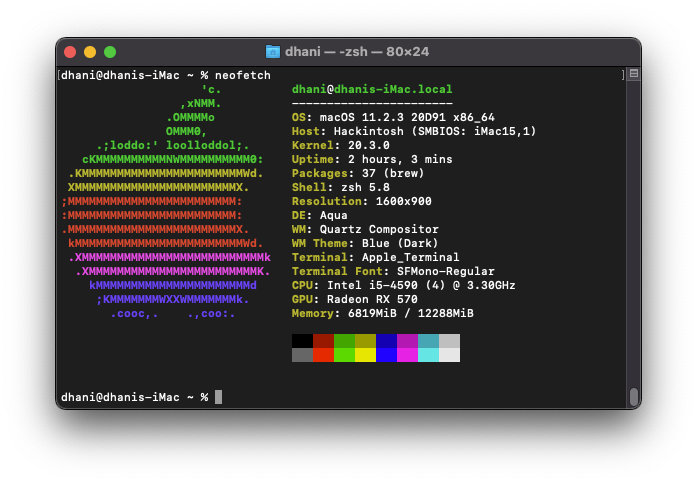Click the Resolution value '1600x900'
The width and height of the screenshot is (697, 483).
[x=404, y=201]
